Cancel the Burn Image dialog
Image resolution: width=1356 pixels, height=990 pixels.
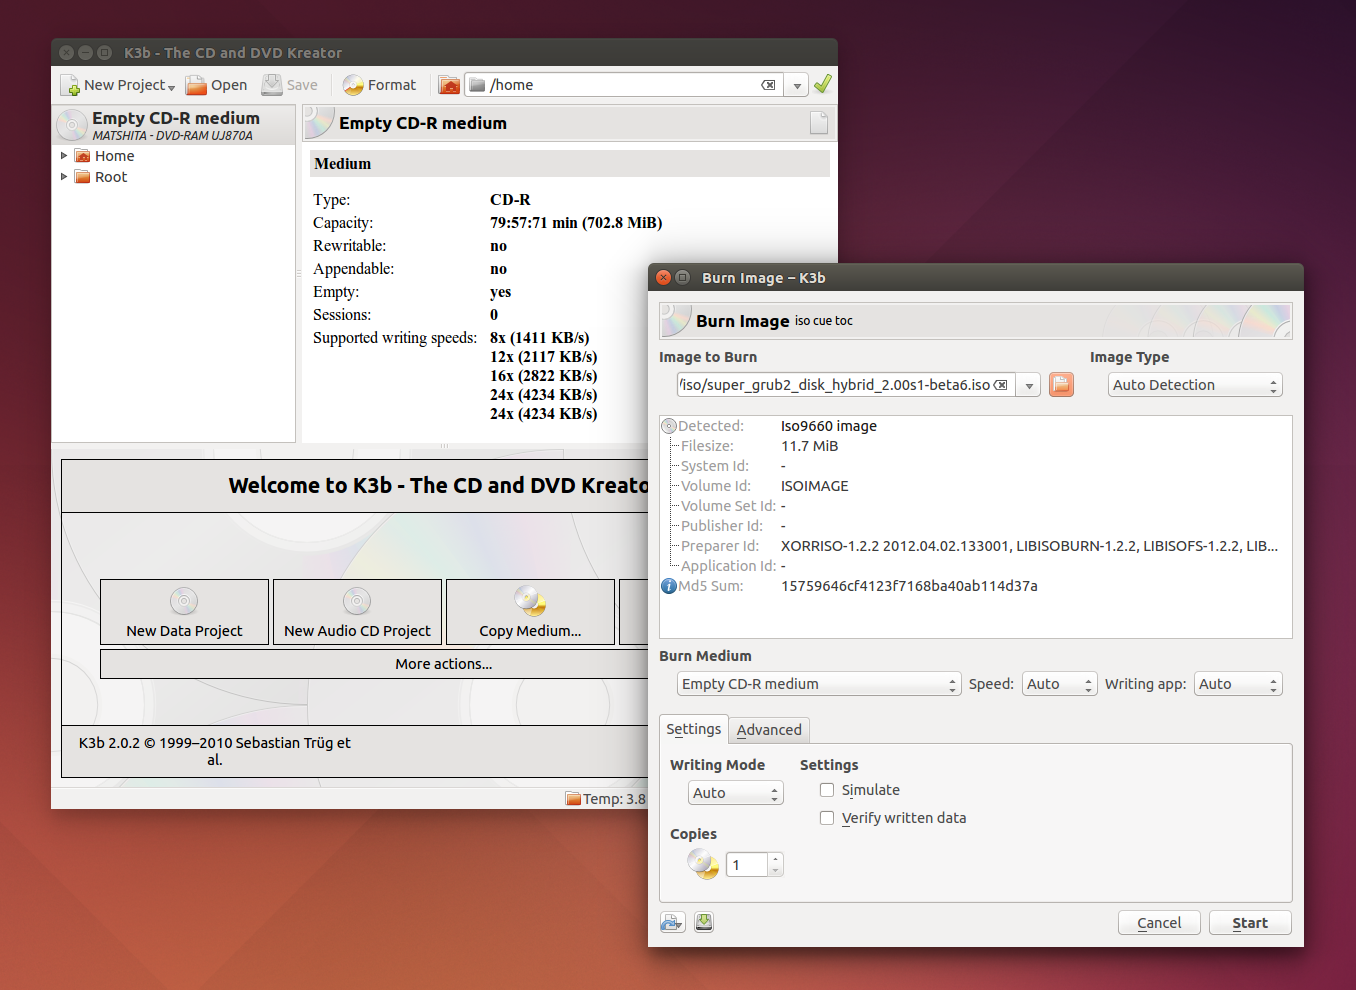click(x=1159, y=923)
